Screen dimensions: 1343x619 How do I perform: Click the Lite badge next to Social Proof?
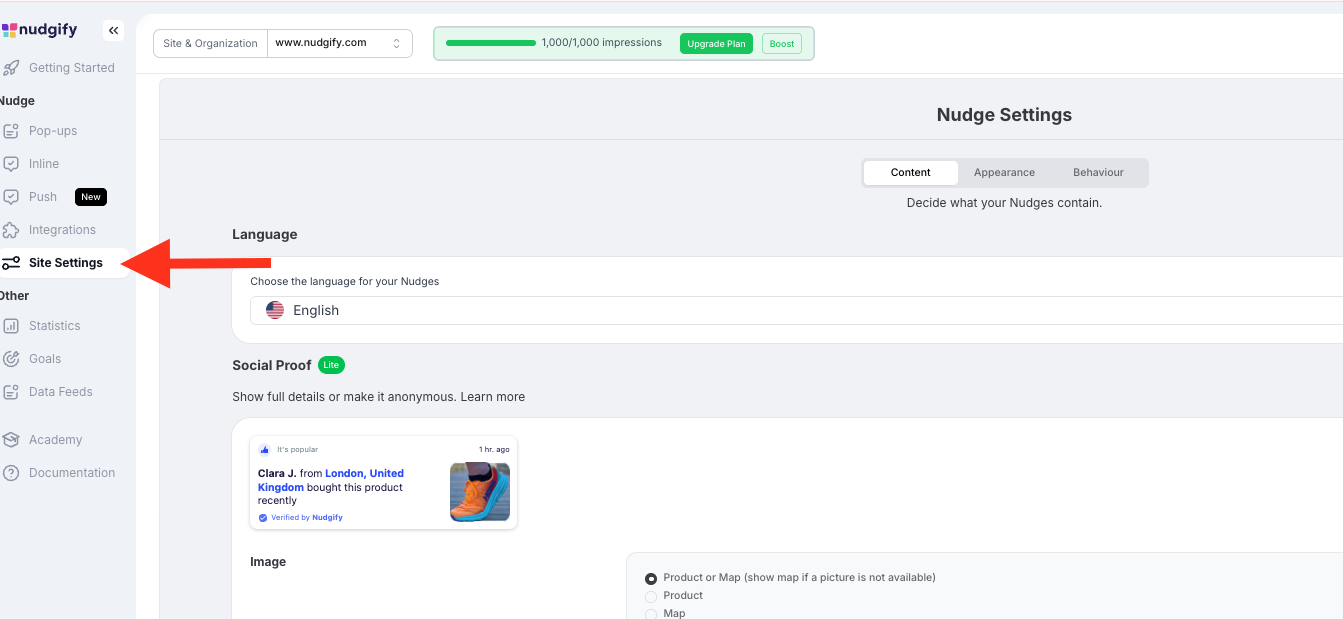pos(331,365)
